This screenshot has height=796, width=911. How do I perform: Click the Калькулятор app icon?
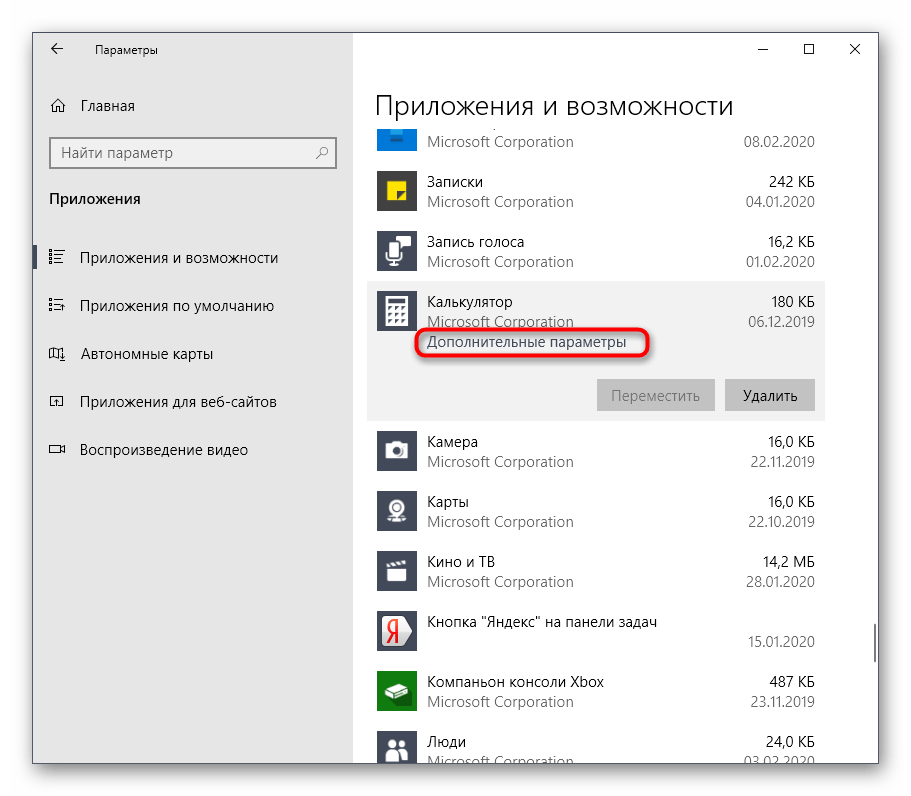(396, 312)
